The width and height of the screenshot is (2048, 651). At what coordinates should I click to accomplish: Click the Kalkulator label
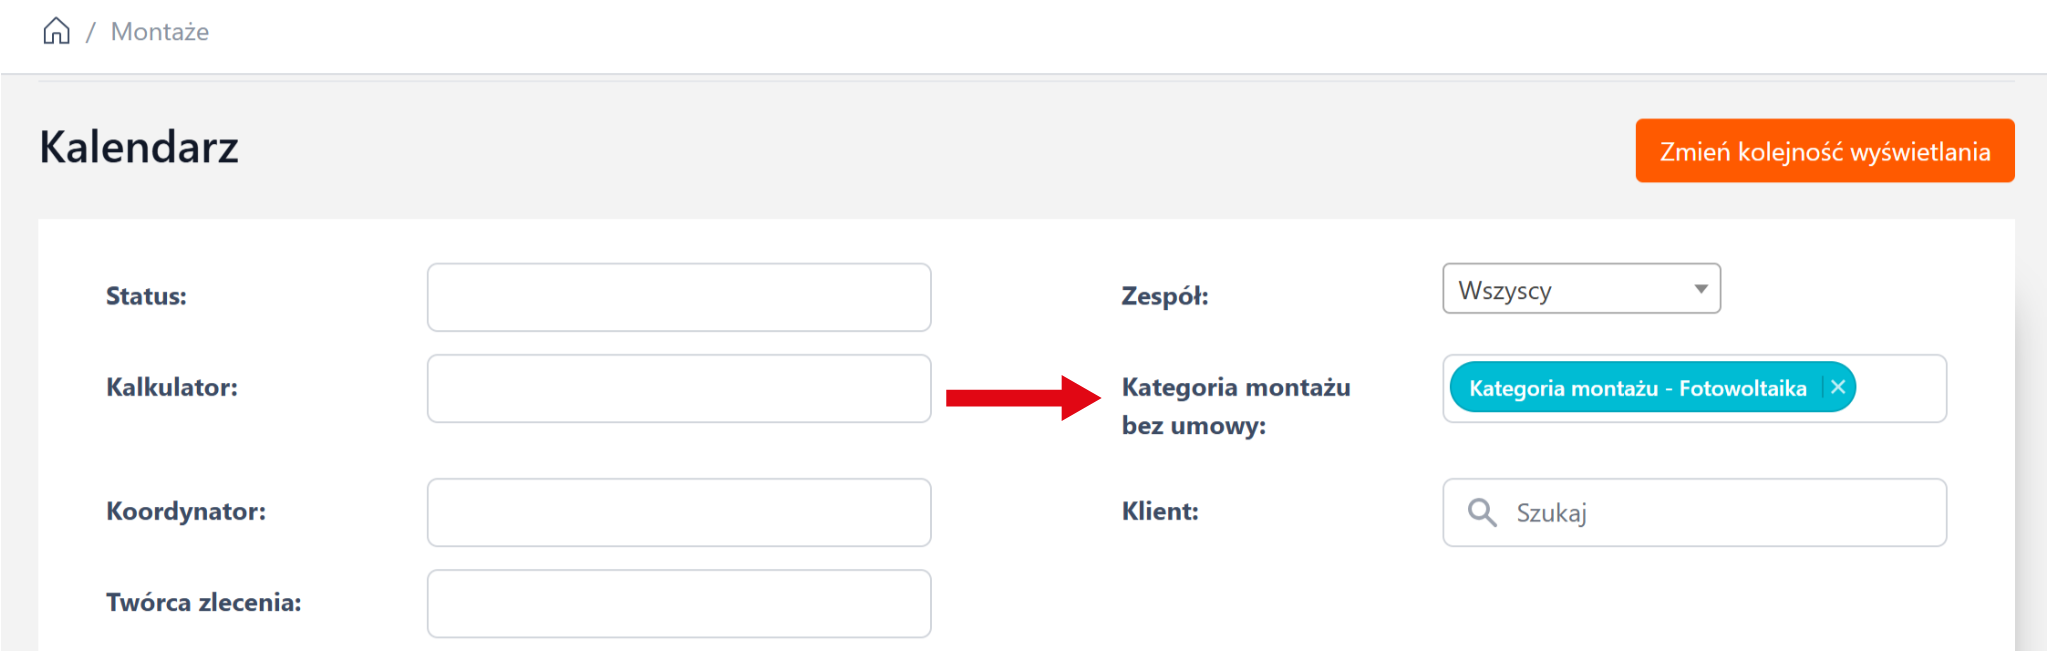coord(172,387)
